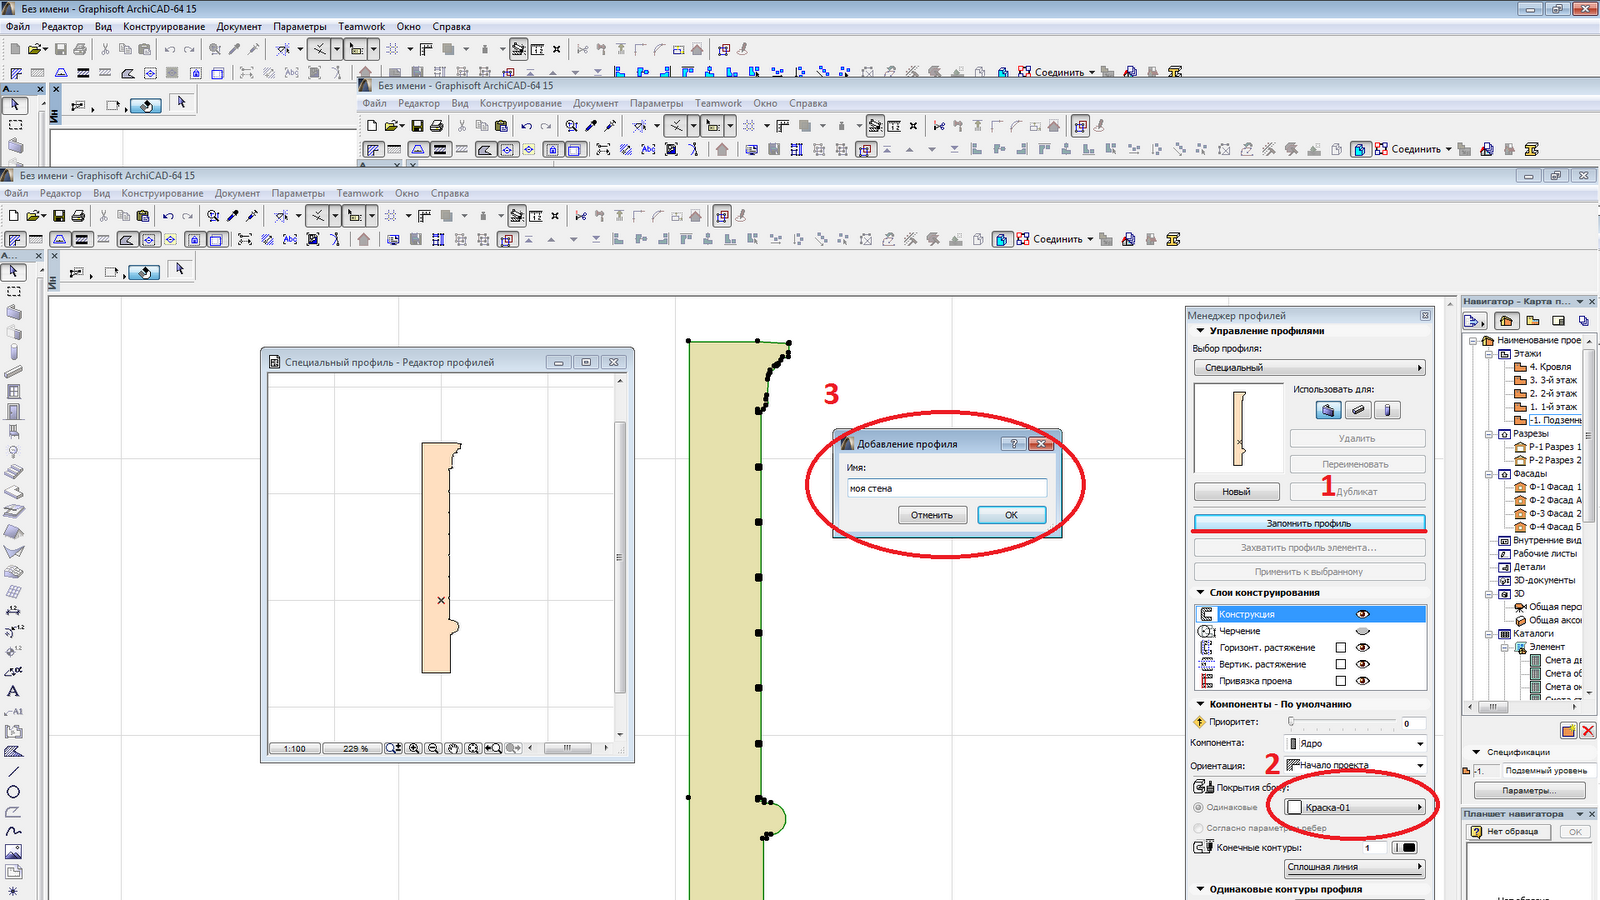Open the Конструирование menu in the front window
This screenshot has height=900, width=1600.
point(162,194)
